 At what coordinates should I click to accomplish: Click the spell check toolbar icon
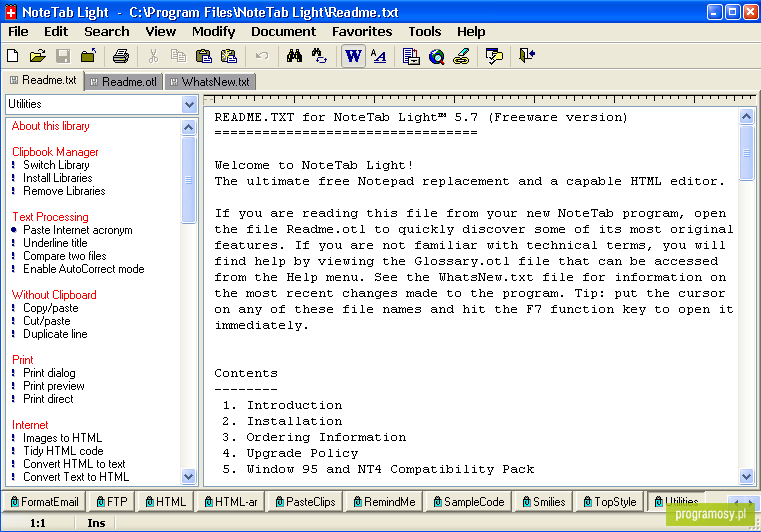click(494, 56)
